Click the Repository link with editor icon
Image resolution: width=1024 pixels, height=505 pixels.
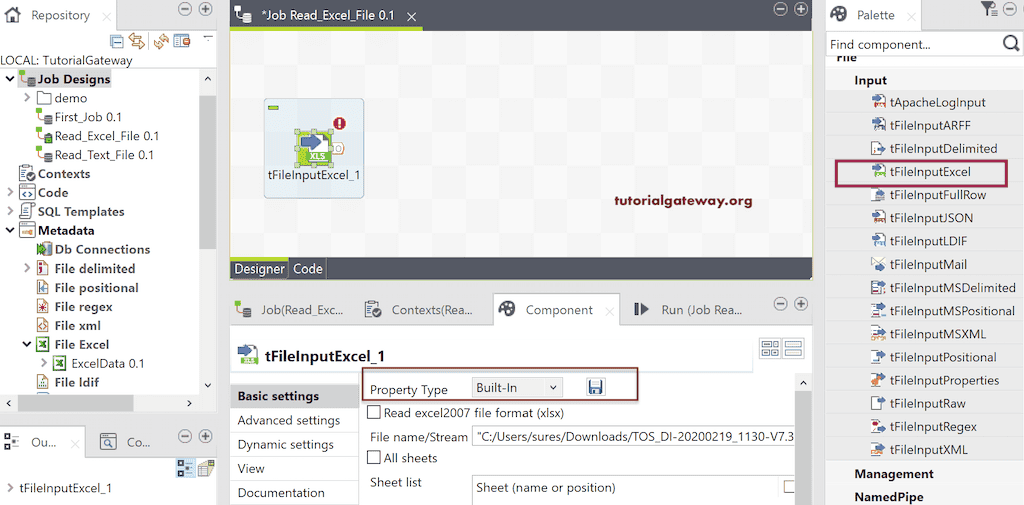point(137,41)
